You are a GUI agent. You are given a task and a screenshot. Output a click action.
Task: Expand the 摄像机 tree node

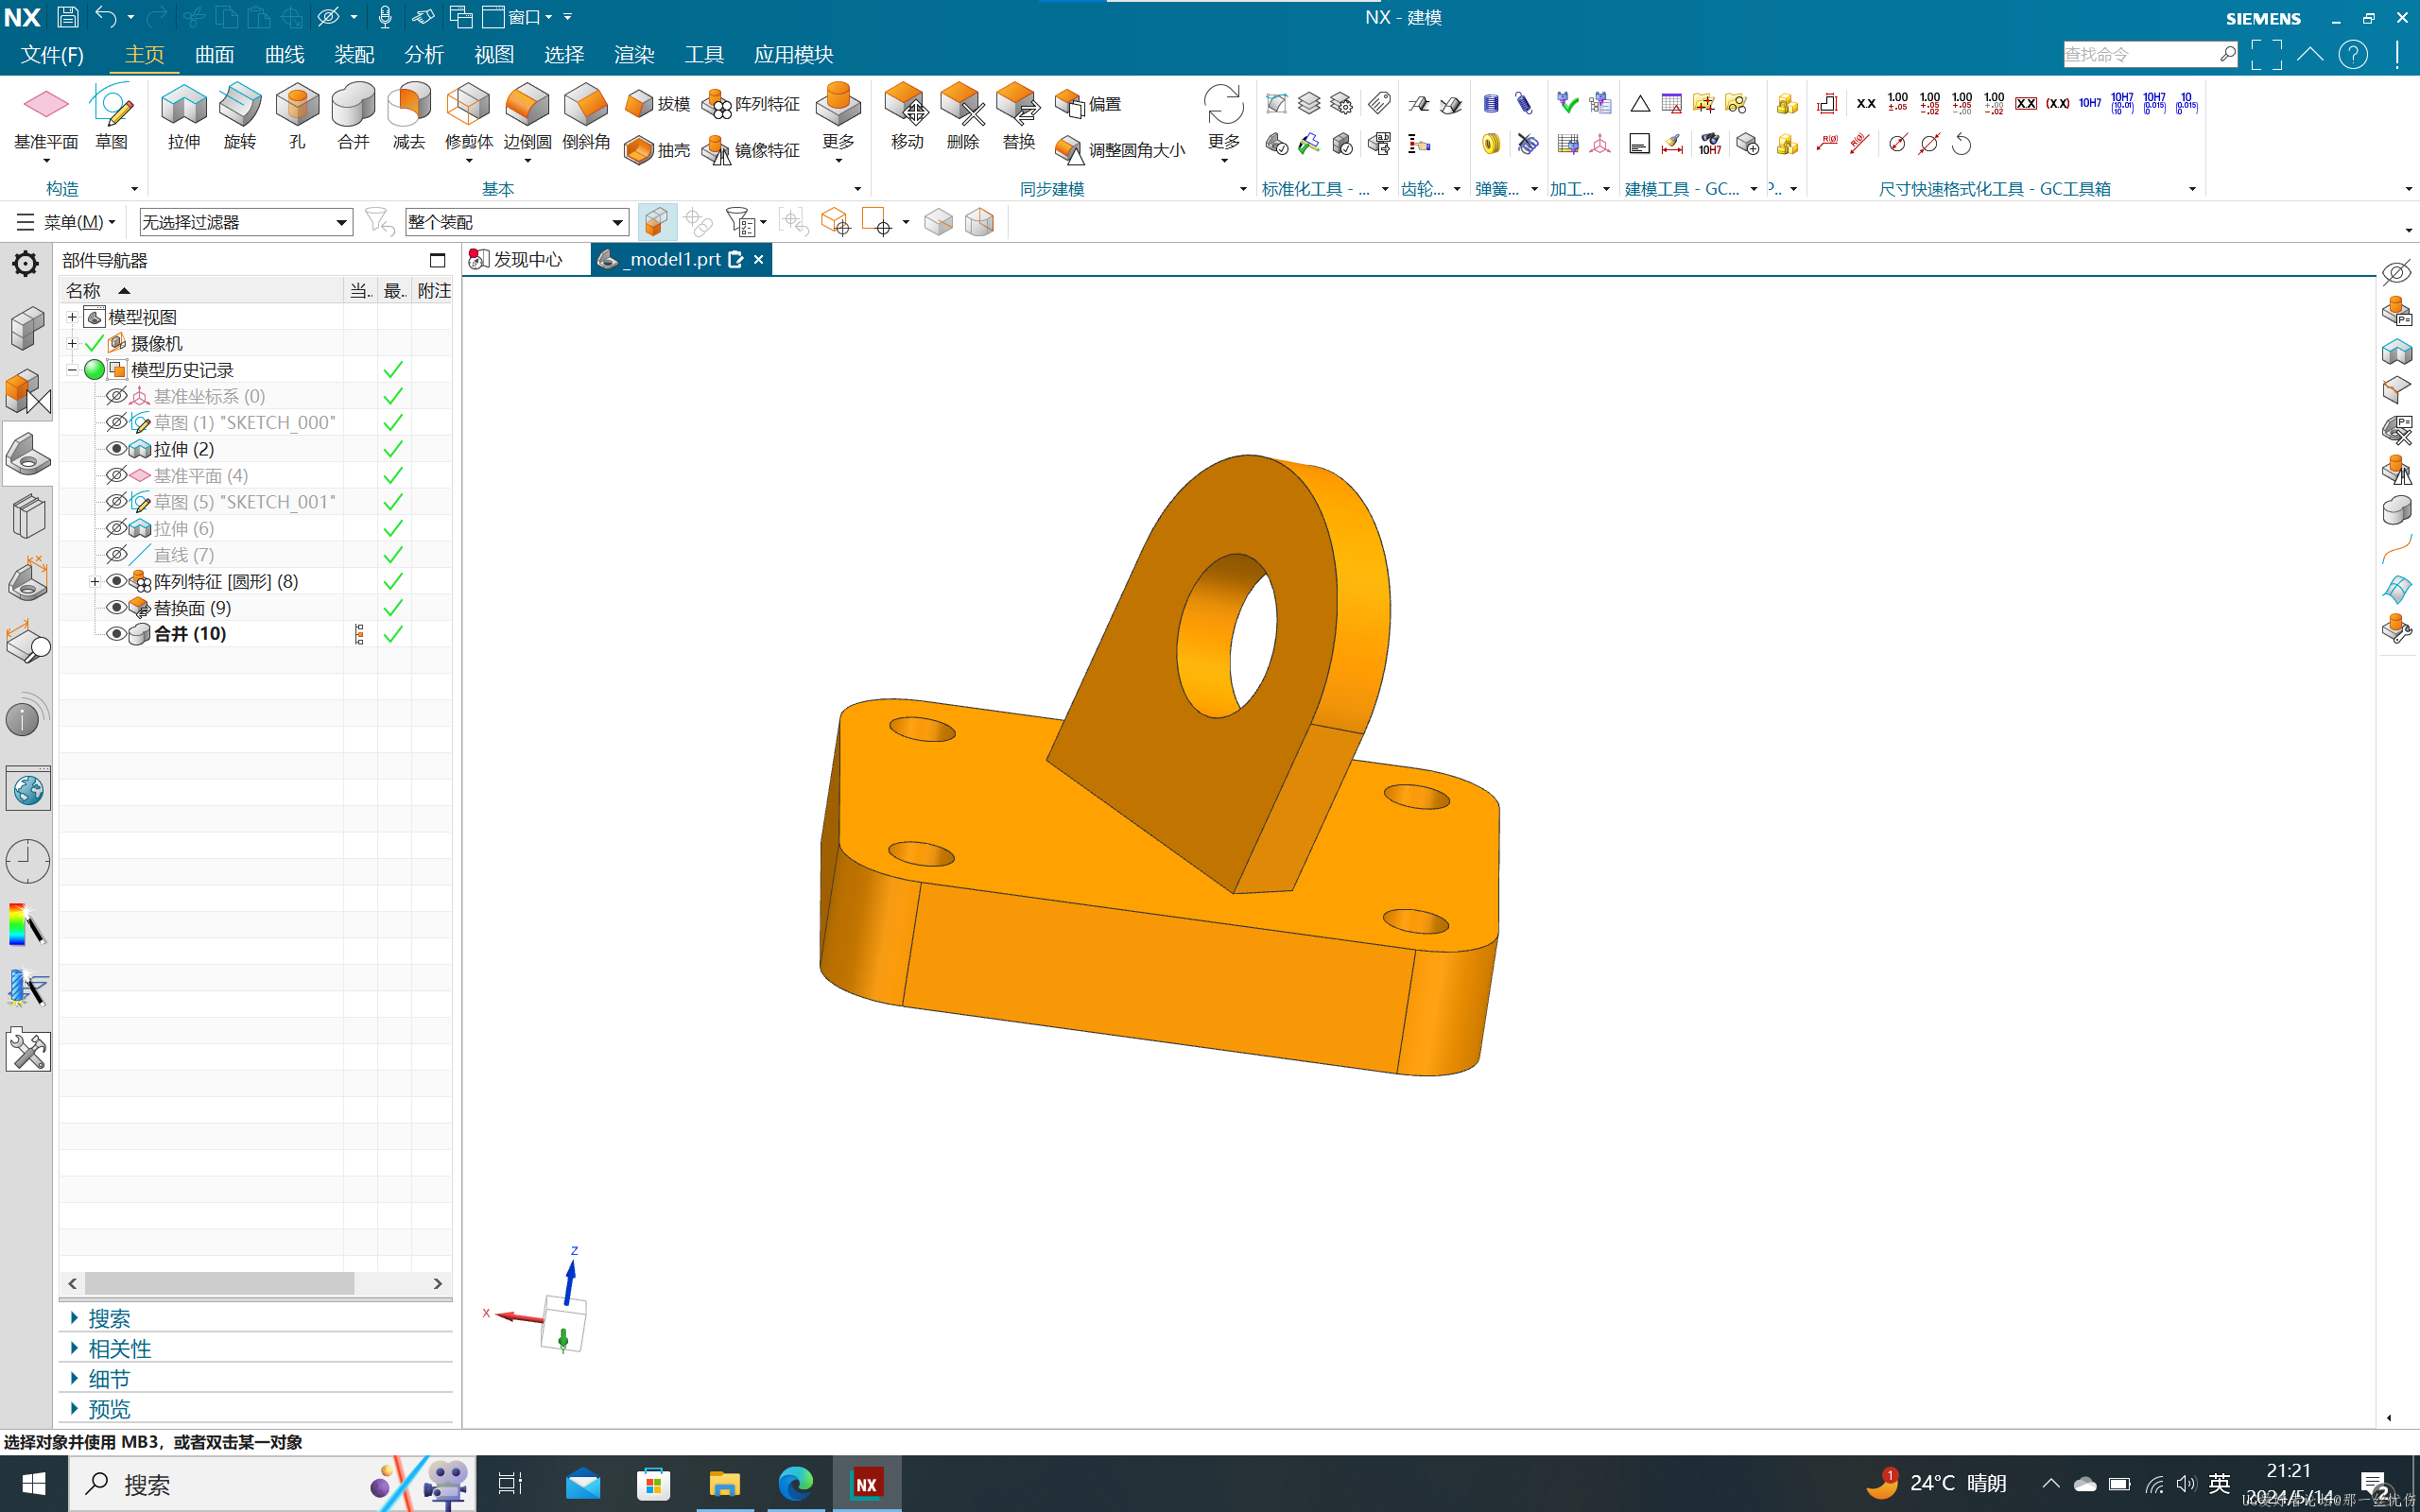pyautogui.click(x=72, y=343)
